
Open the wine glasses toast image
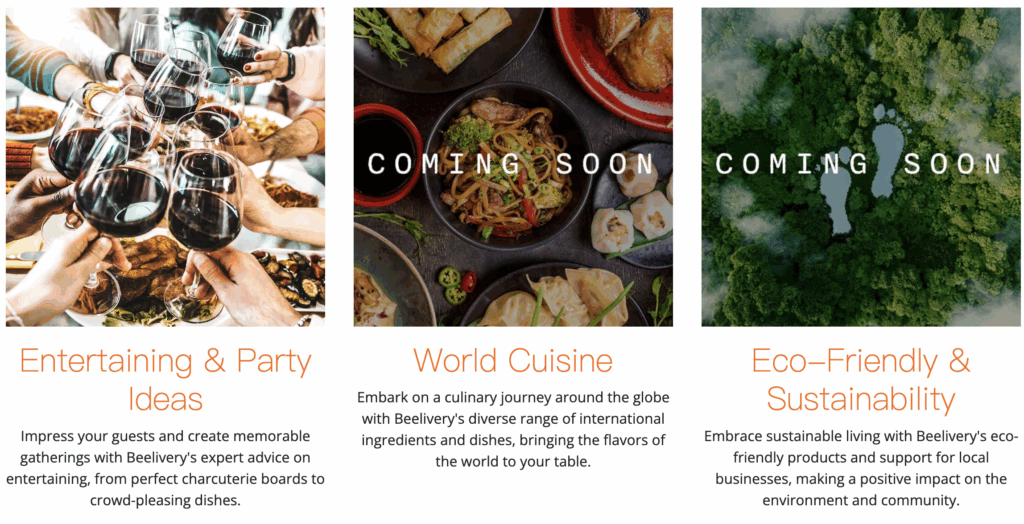click(165, 167)
